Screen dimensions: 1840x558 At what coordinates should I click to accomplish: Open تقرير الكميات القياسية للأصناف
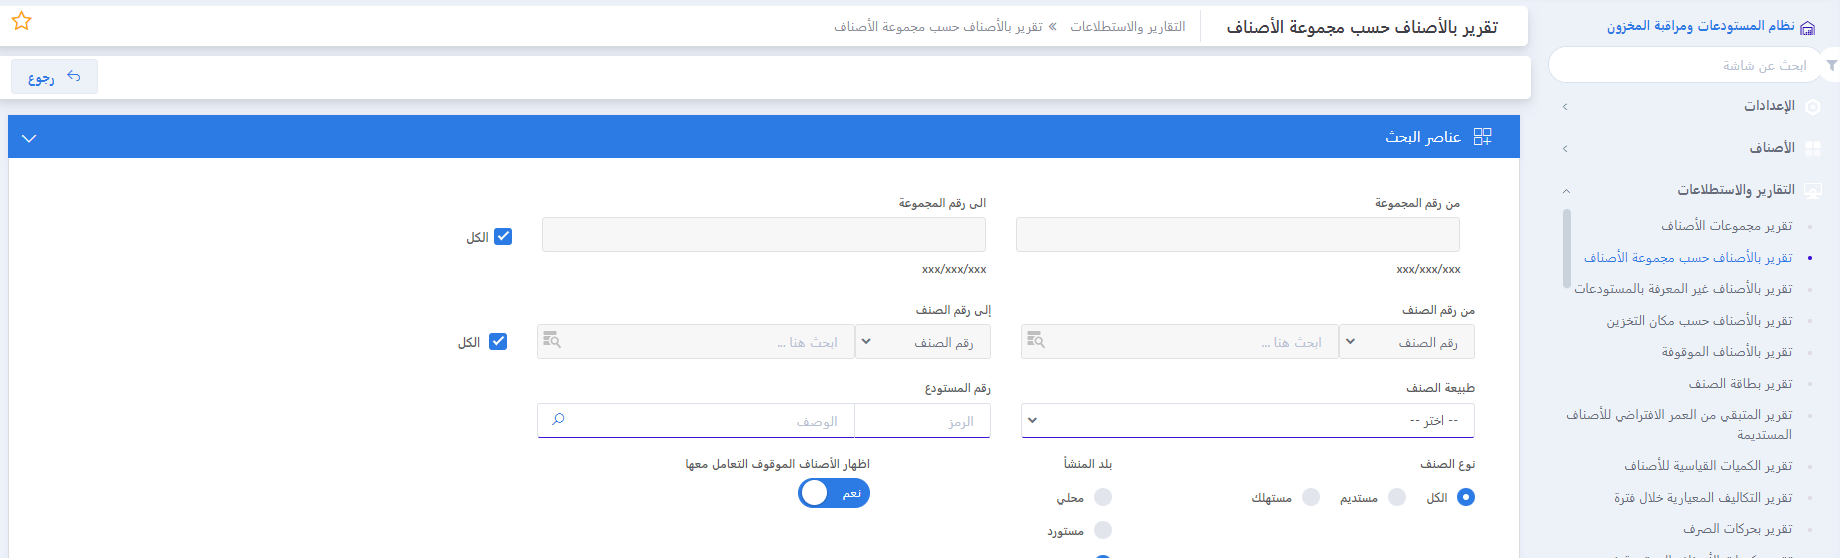[x=1708, y=466]
